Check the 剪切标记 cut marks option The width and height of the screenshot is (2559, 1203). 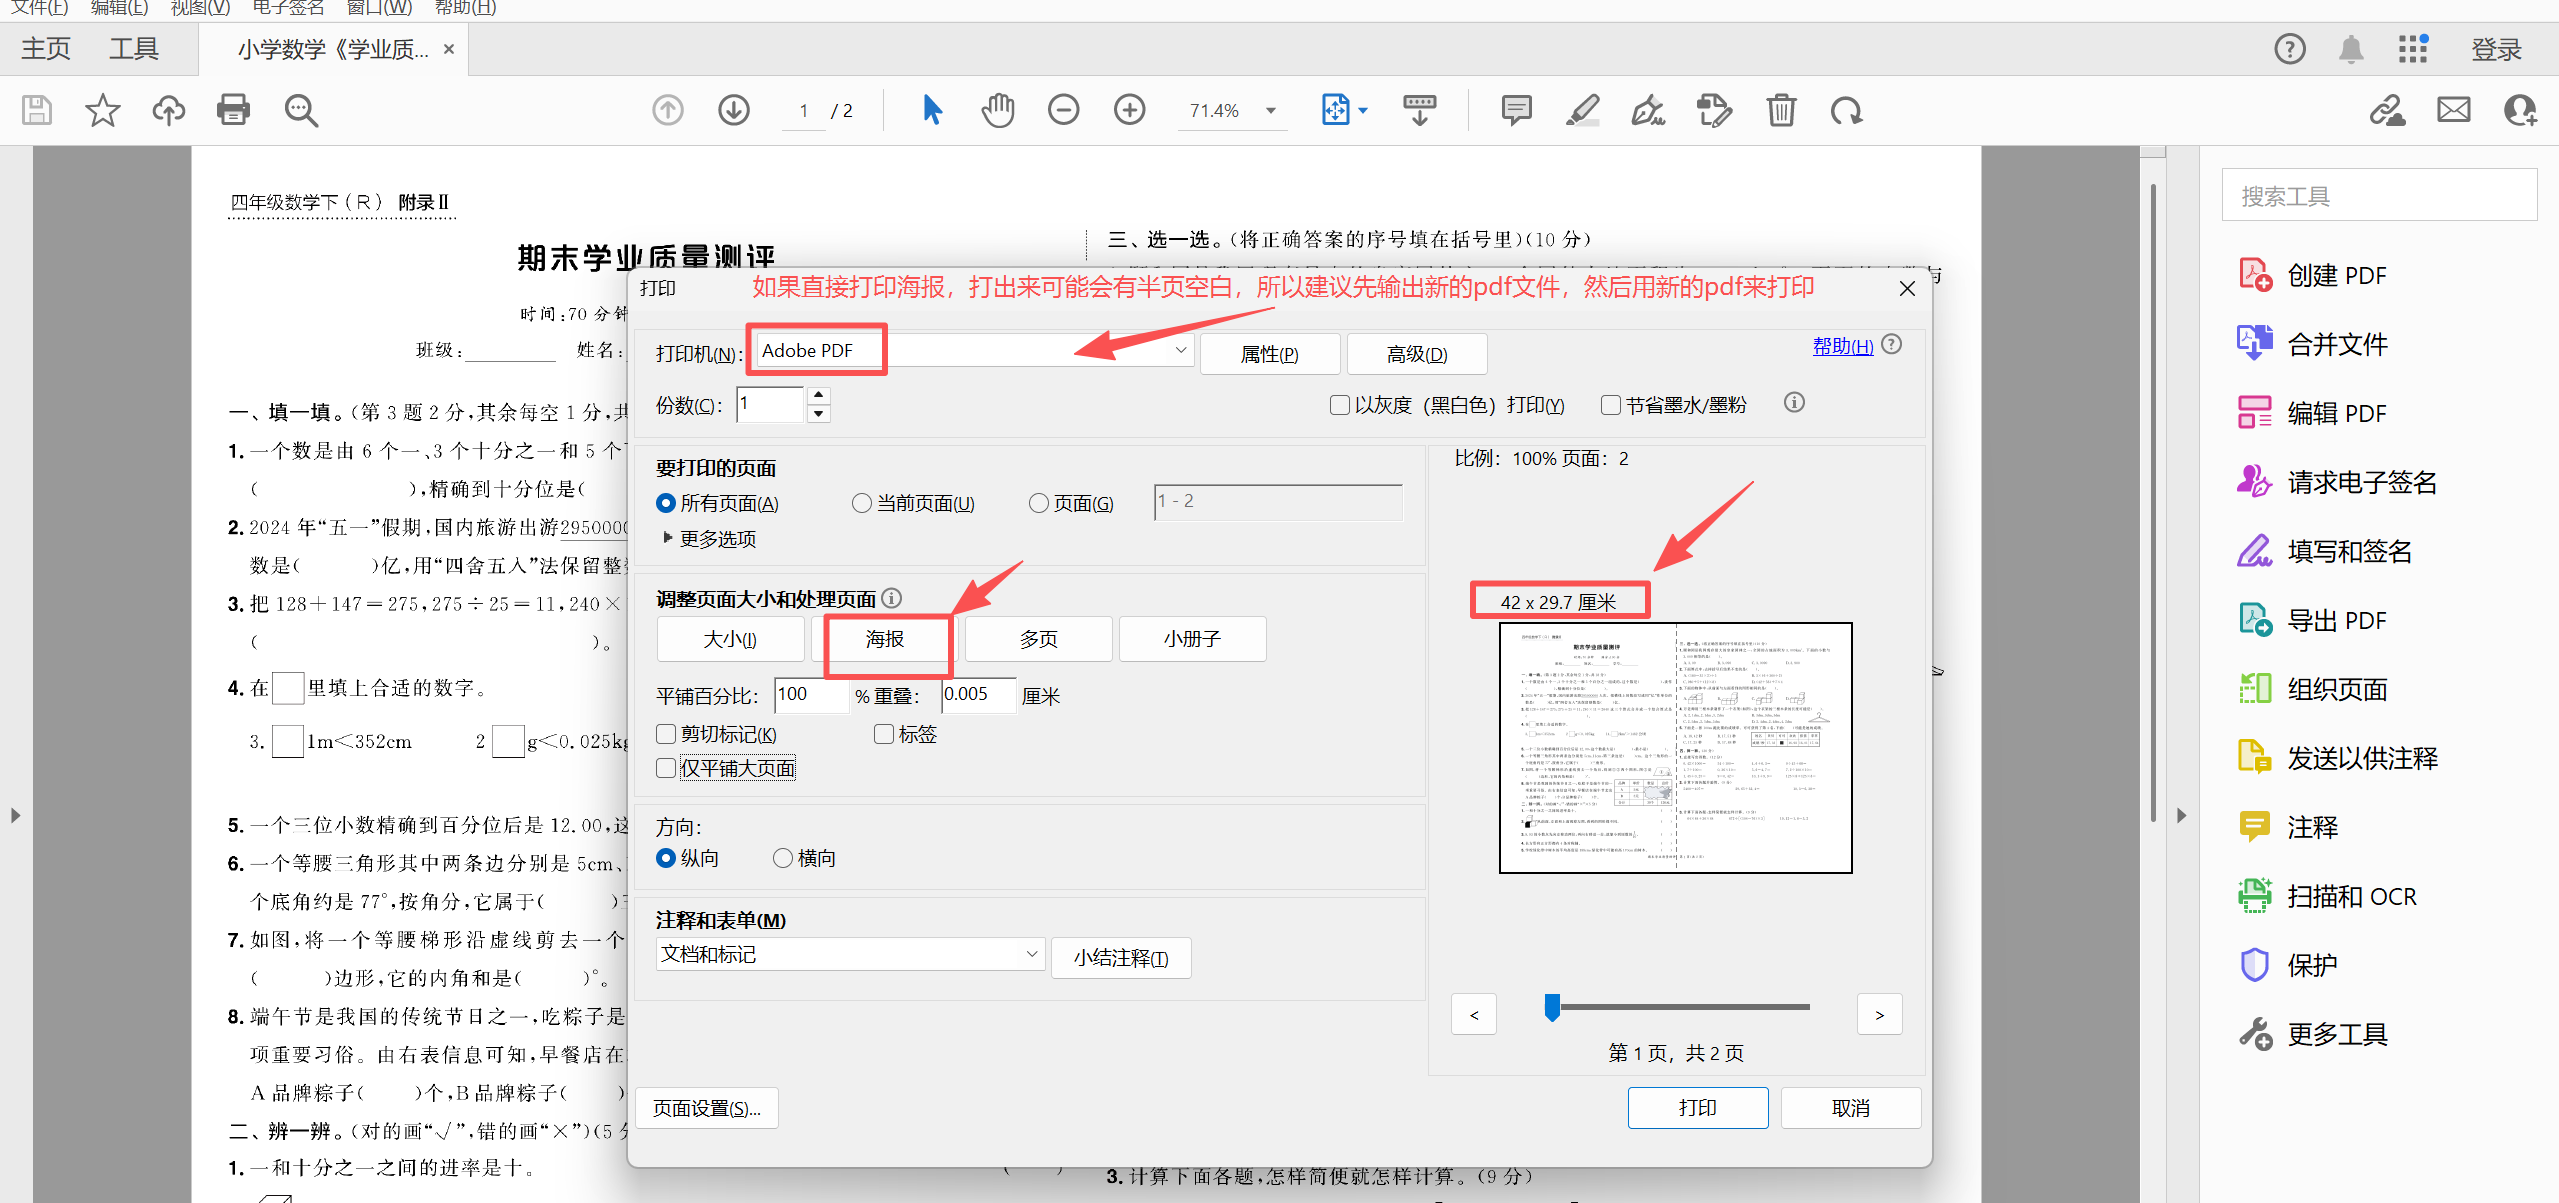pyautogui.click(x=666, y=734)
